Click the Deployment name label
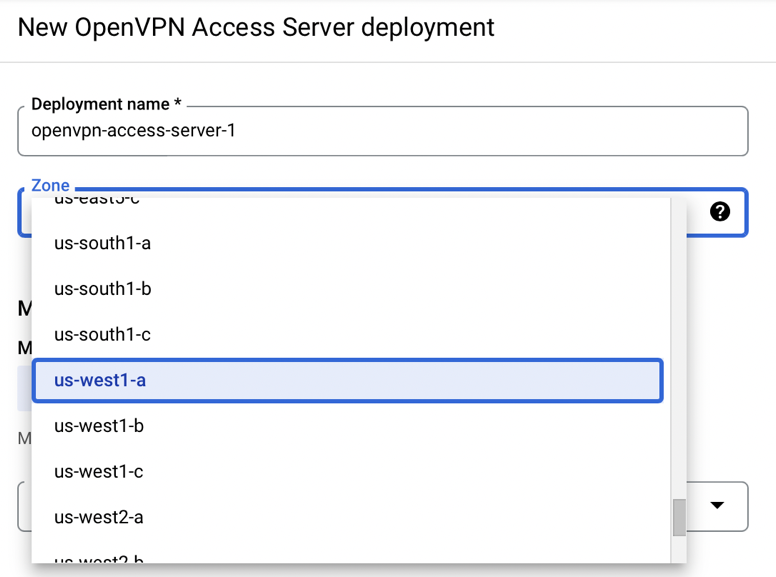Image resolution: width=776 pixels, height=577 pixels. [x=106, y=105]
